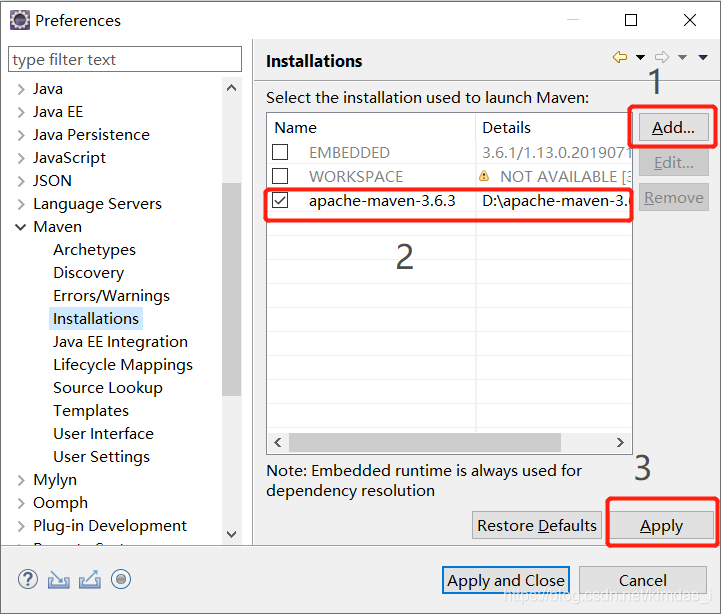The image size is (721, 614).
Task: Click the table horizontal scrollbar thumb
Action: click(425, 442)
